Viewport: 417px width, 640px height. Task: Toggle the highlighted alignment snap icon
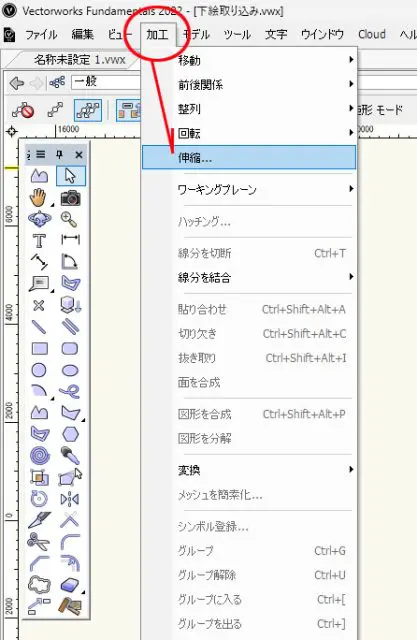point(129,110)
